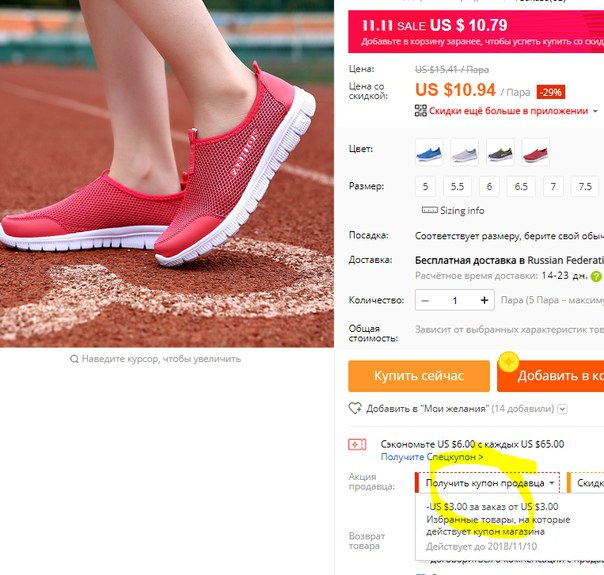Screen dimensions: 604x575
Task: Click the ruler icon beside Sizing info
Action: (x=430, y=210)
